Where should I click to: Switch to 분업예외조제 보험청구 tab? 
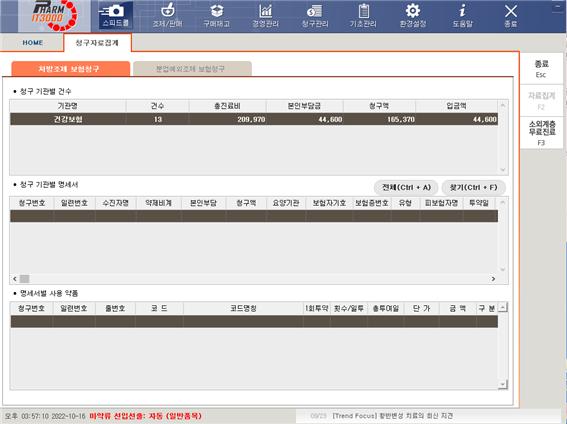[x=192, y=69]
